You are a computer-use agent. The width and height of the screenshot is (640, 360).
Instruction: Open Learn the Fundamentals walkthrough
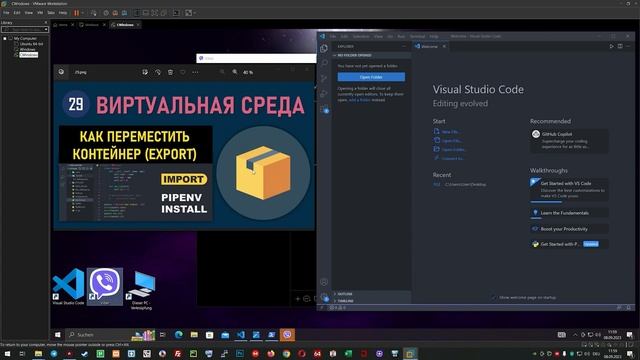569,213
